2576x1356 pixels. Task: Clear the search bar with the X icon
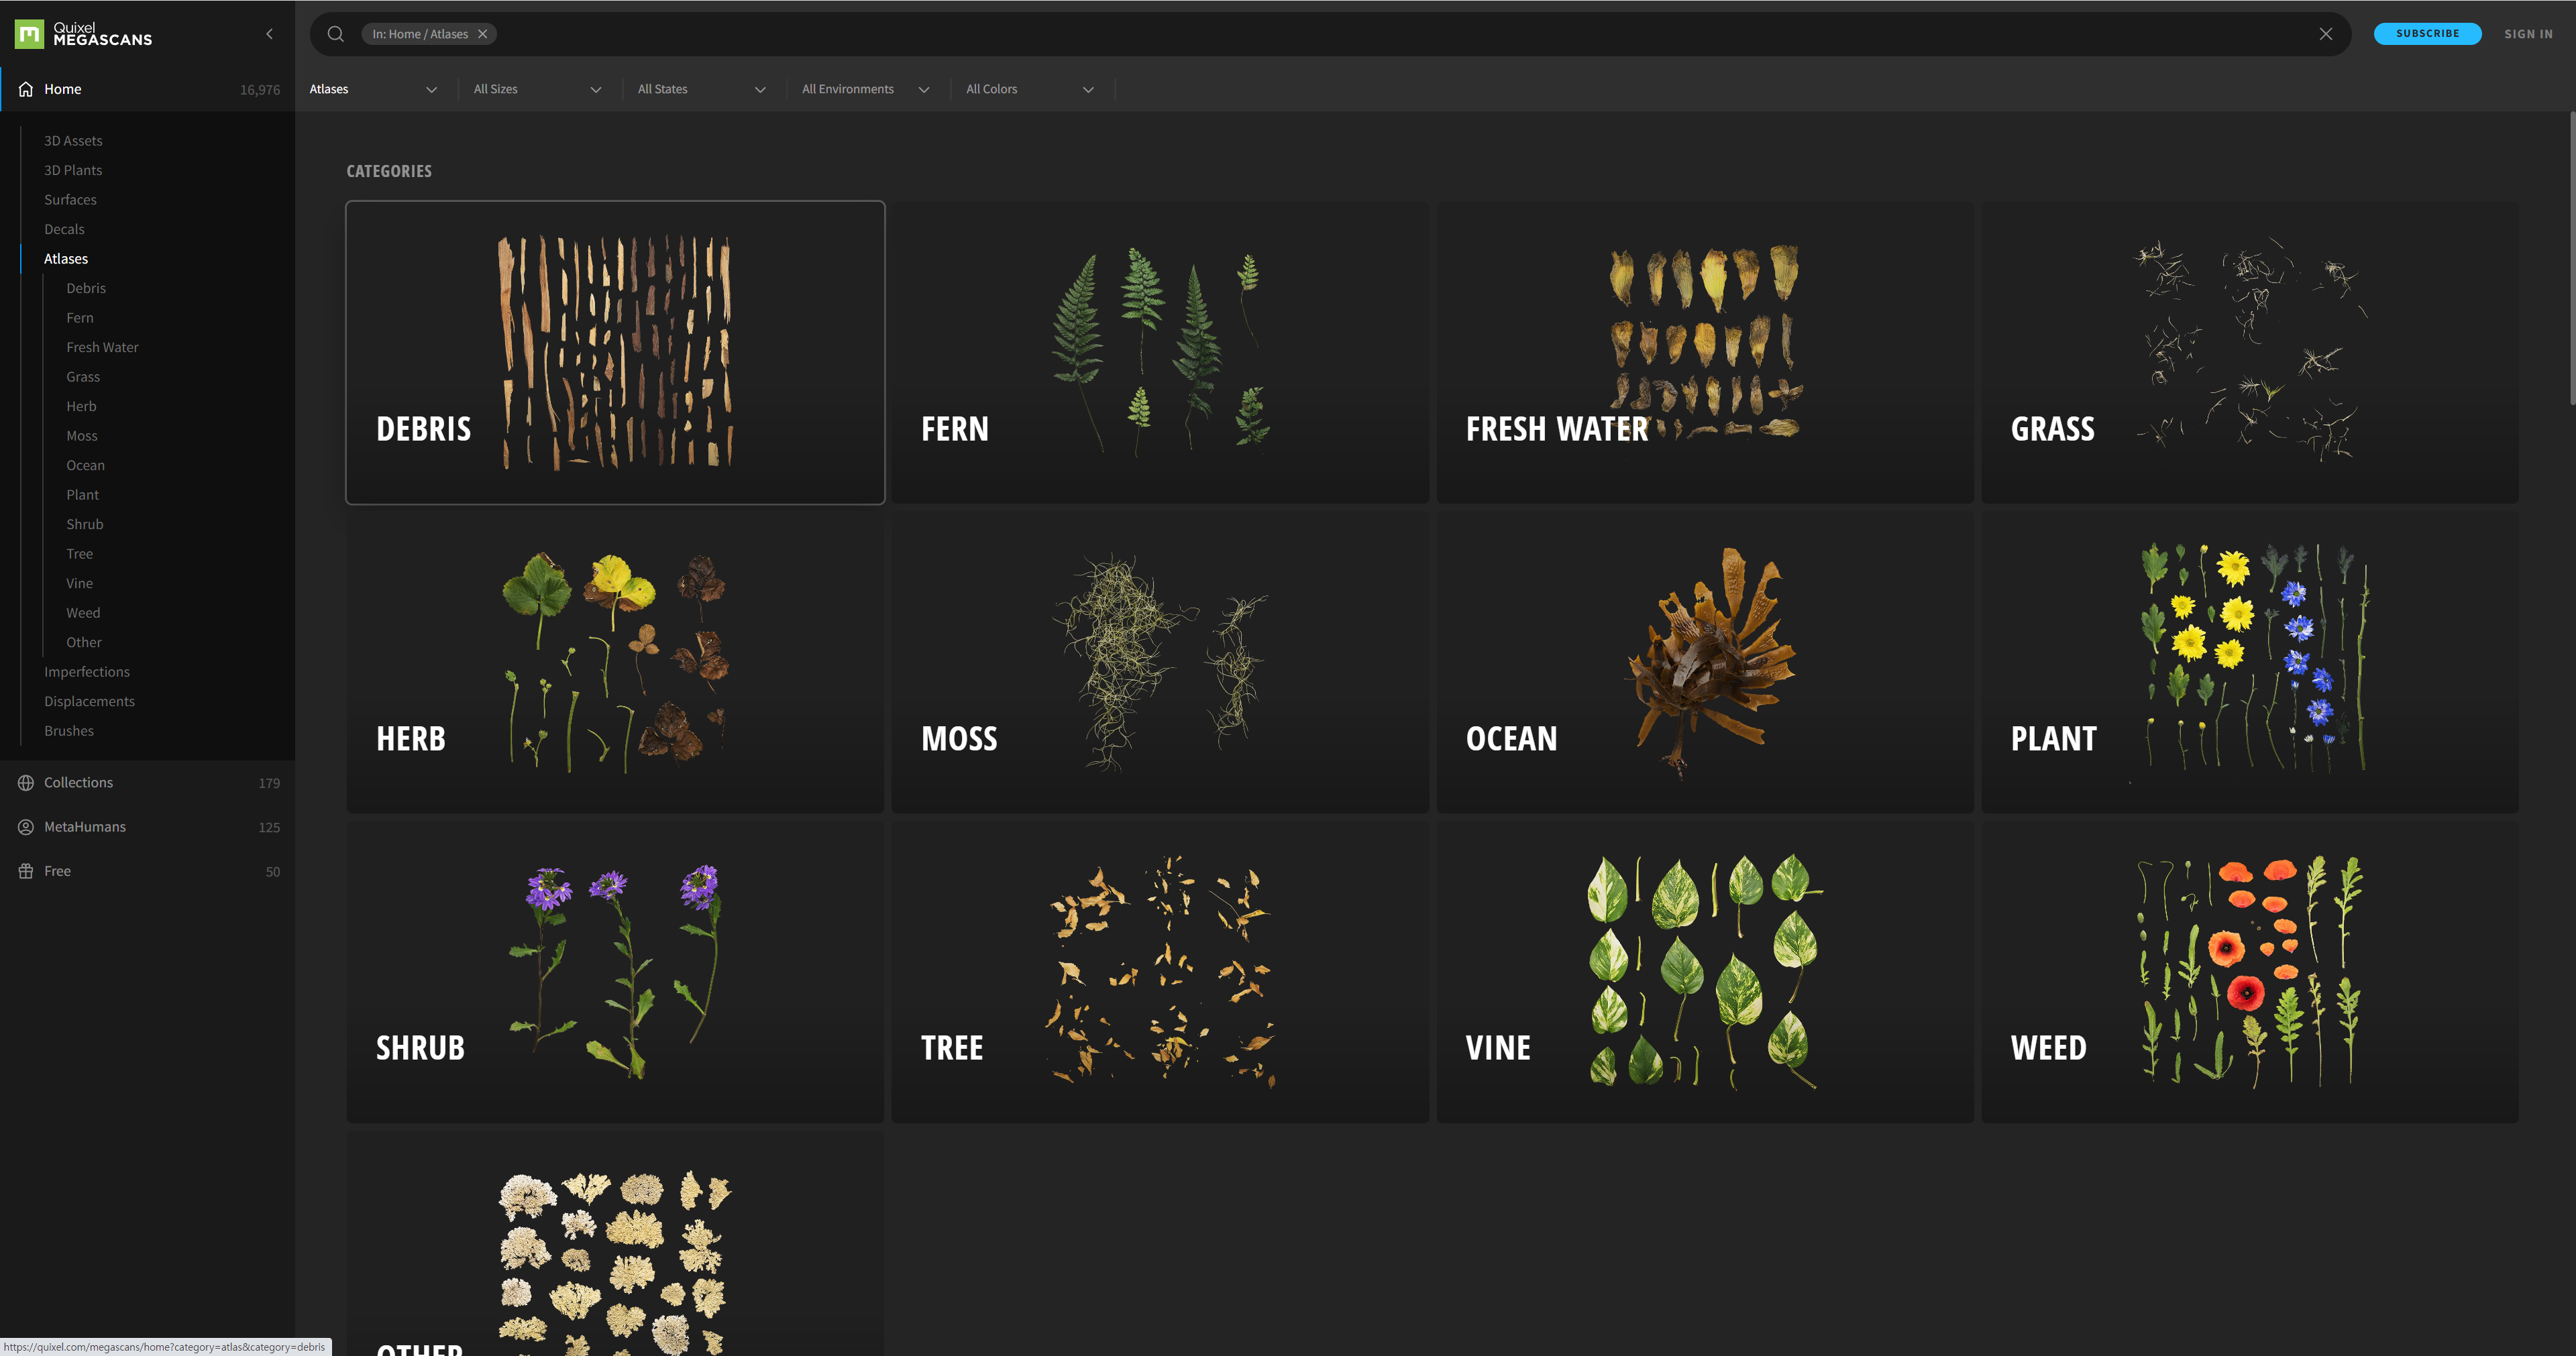2326,34
